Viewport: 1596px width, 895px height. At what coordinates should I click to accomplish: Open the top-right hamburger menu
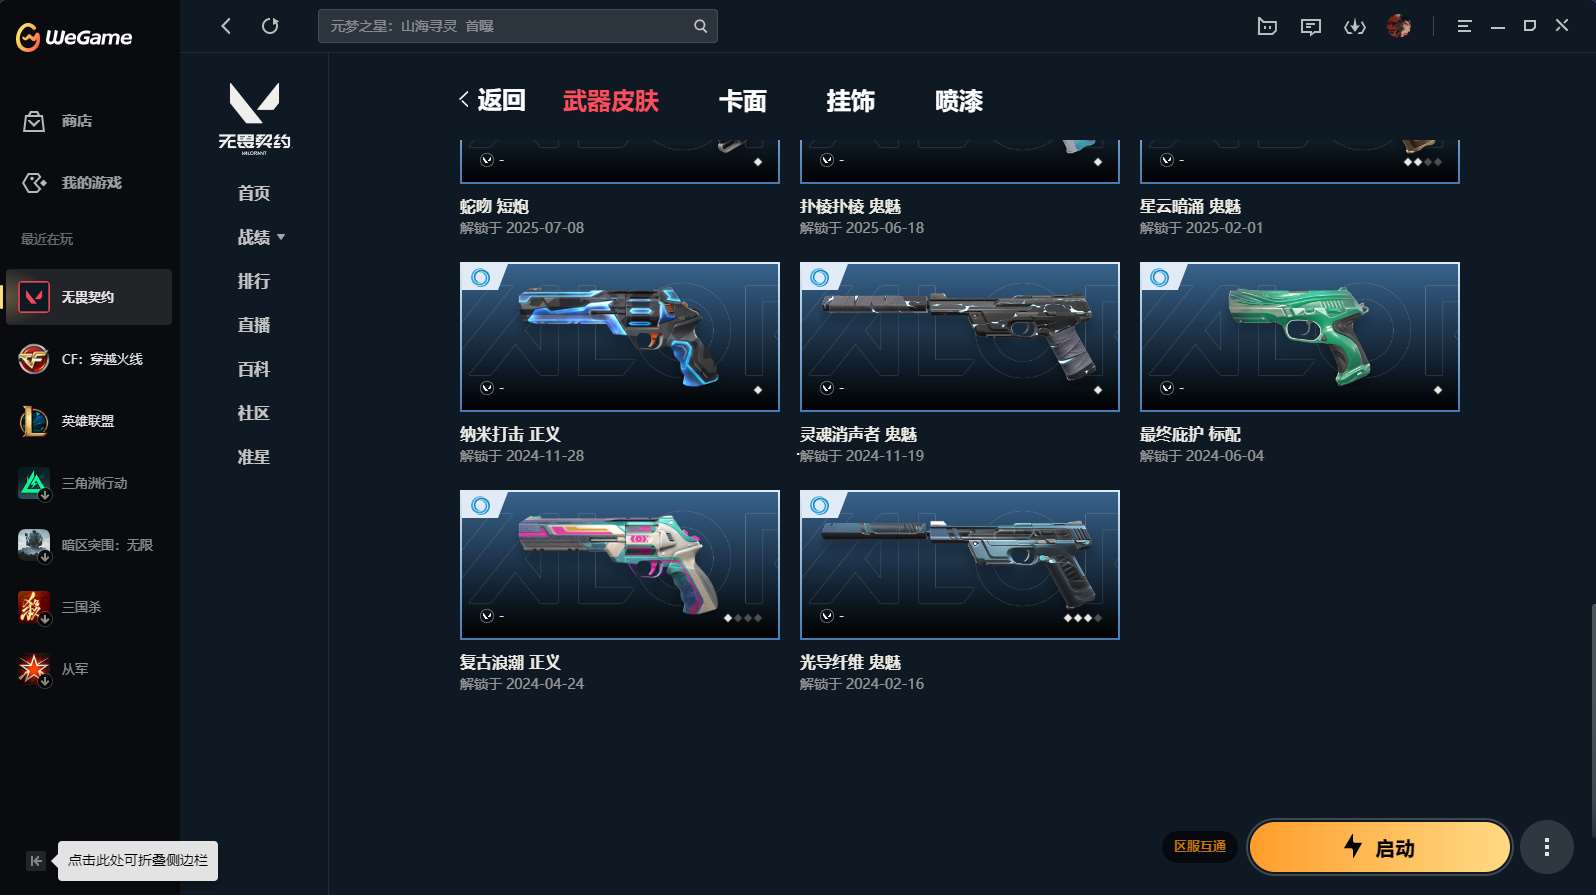pos(1464,26)
